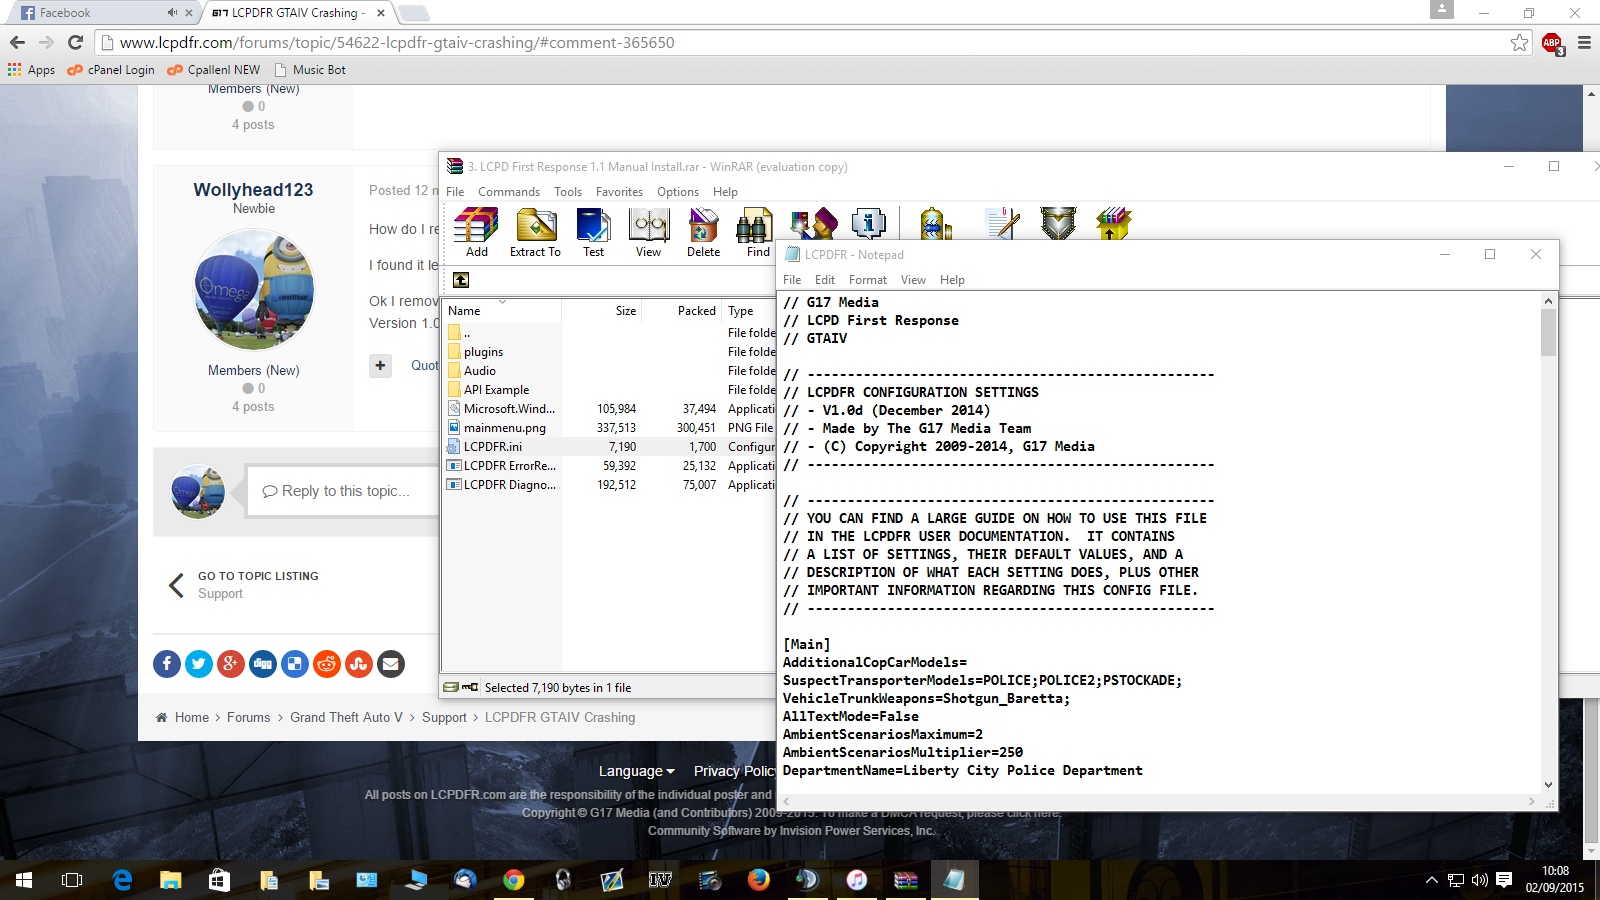Share topic on StumbleUpon
Viewport: 1600px width, 900px height.
(x=359, y=663)
